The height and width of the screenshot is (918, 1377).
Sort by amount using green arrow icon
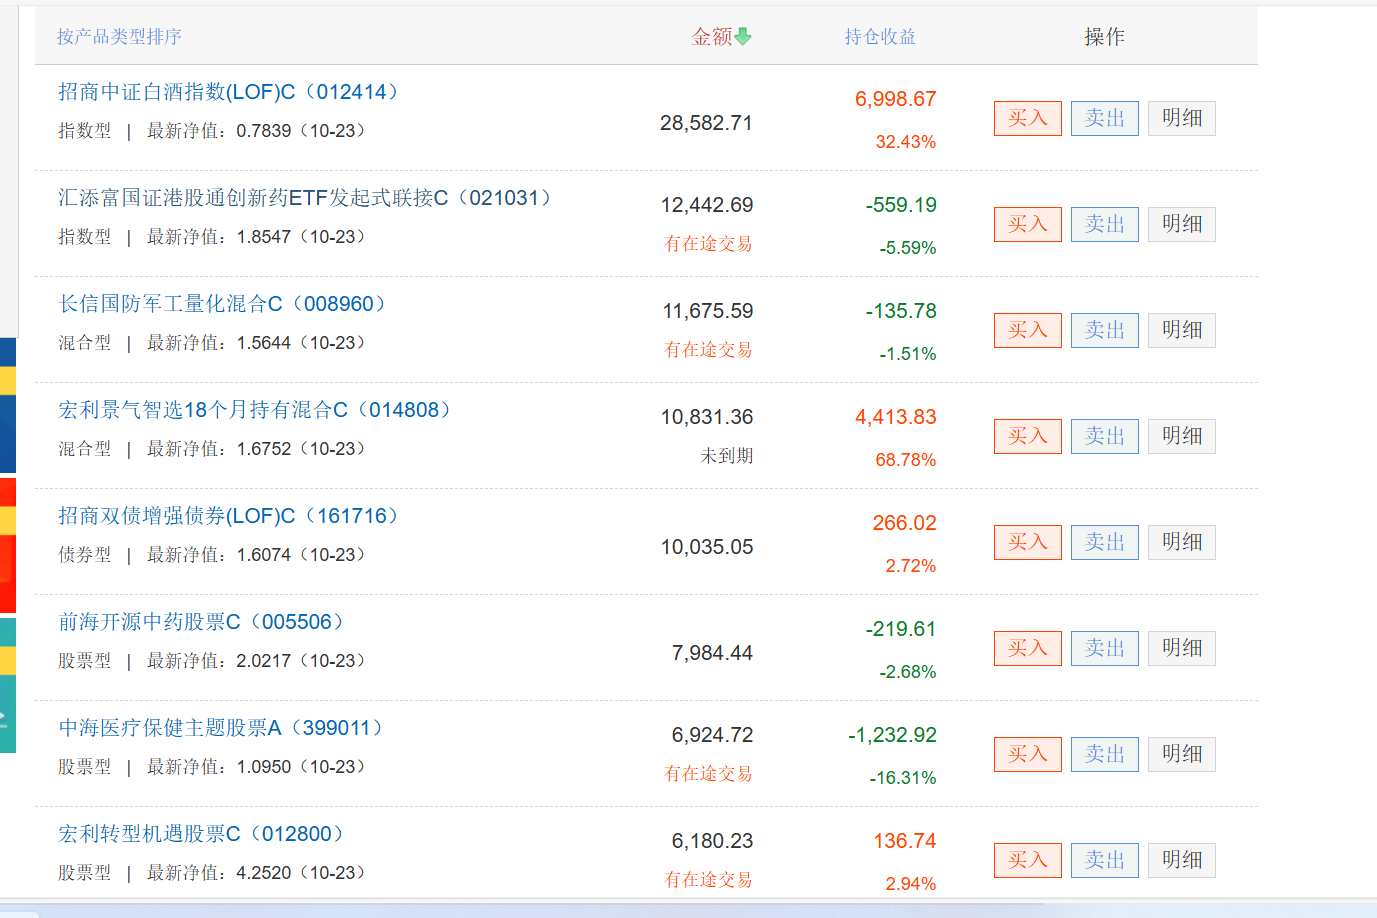(743, 37)
